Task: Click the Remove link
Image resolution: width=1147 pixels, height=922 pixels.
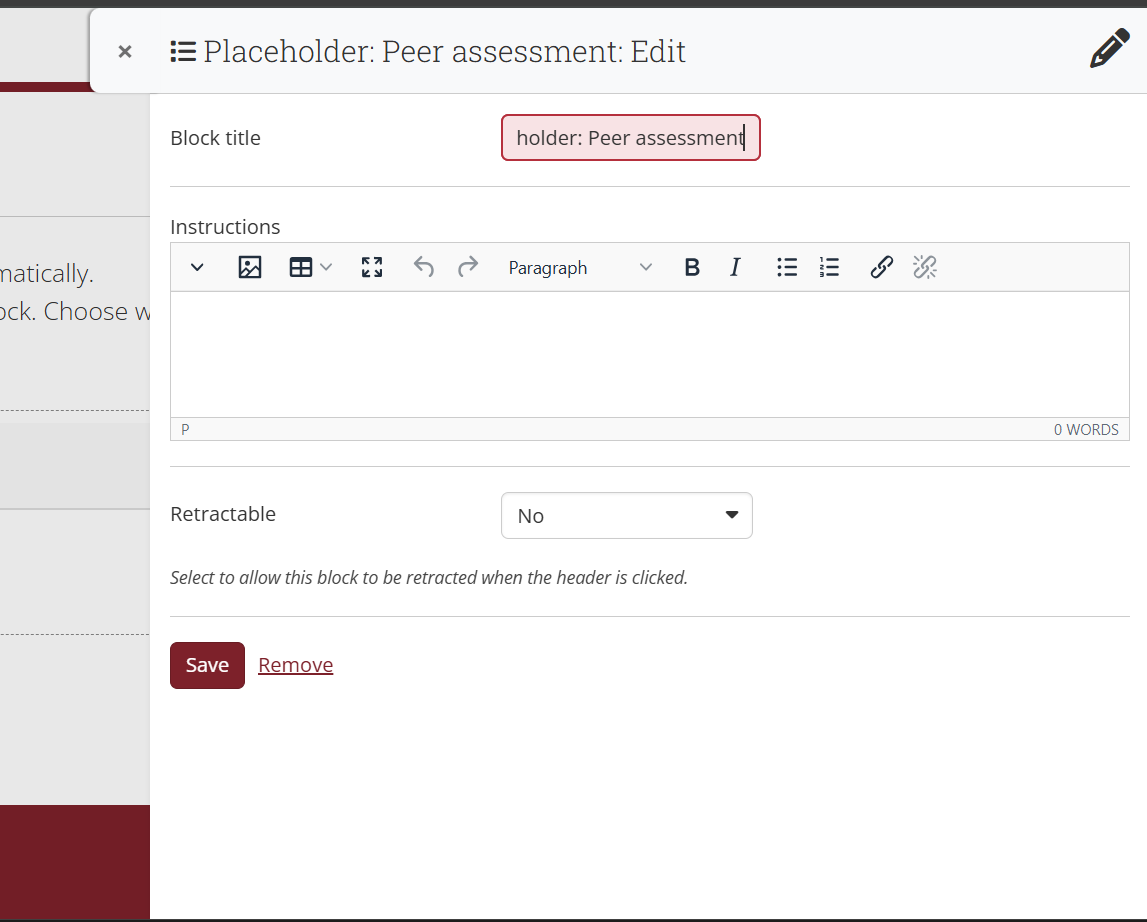Action: click(295, 665)
